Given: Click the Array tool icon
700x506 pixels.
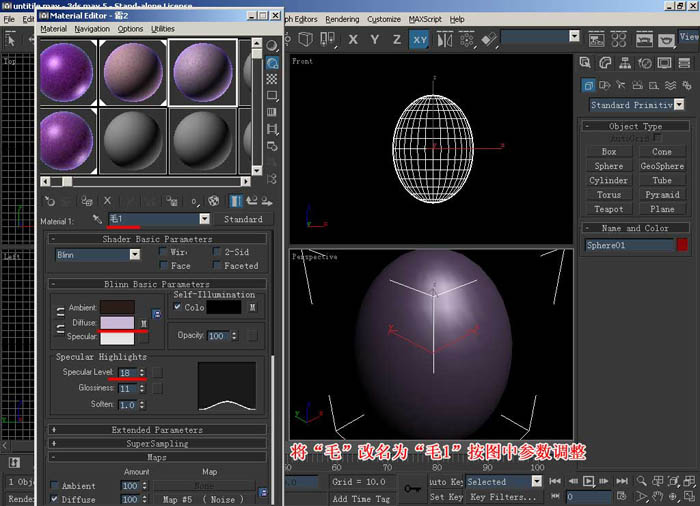Looking at the screenshot, I should (x=467, y=40).
